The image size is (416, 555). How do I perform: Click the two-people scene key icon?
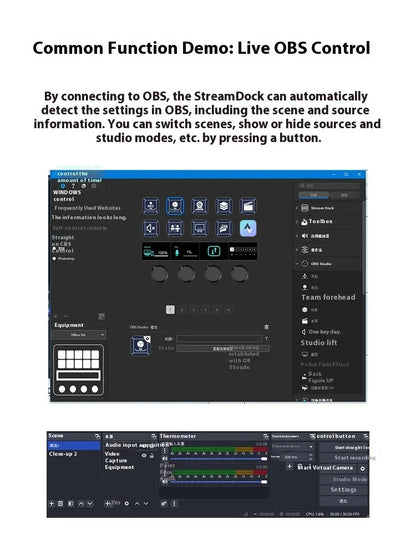pos(175,228)
